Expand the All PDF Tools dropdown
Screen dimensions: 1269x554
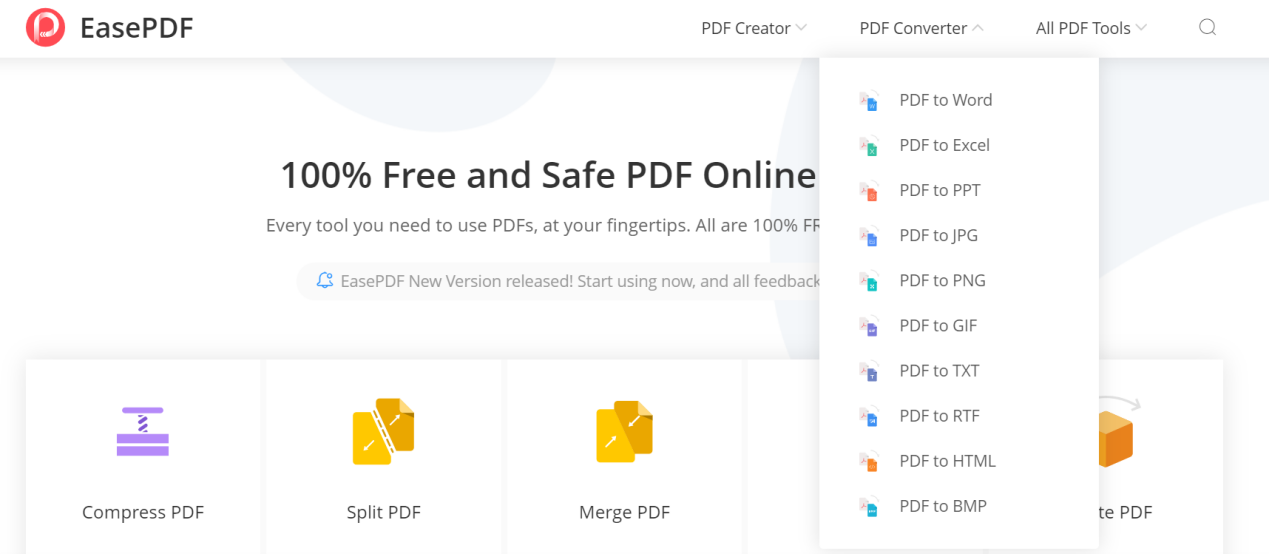pos(1091,28)
